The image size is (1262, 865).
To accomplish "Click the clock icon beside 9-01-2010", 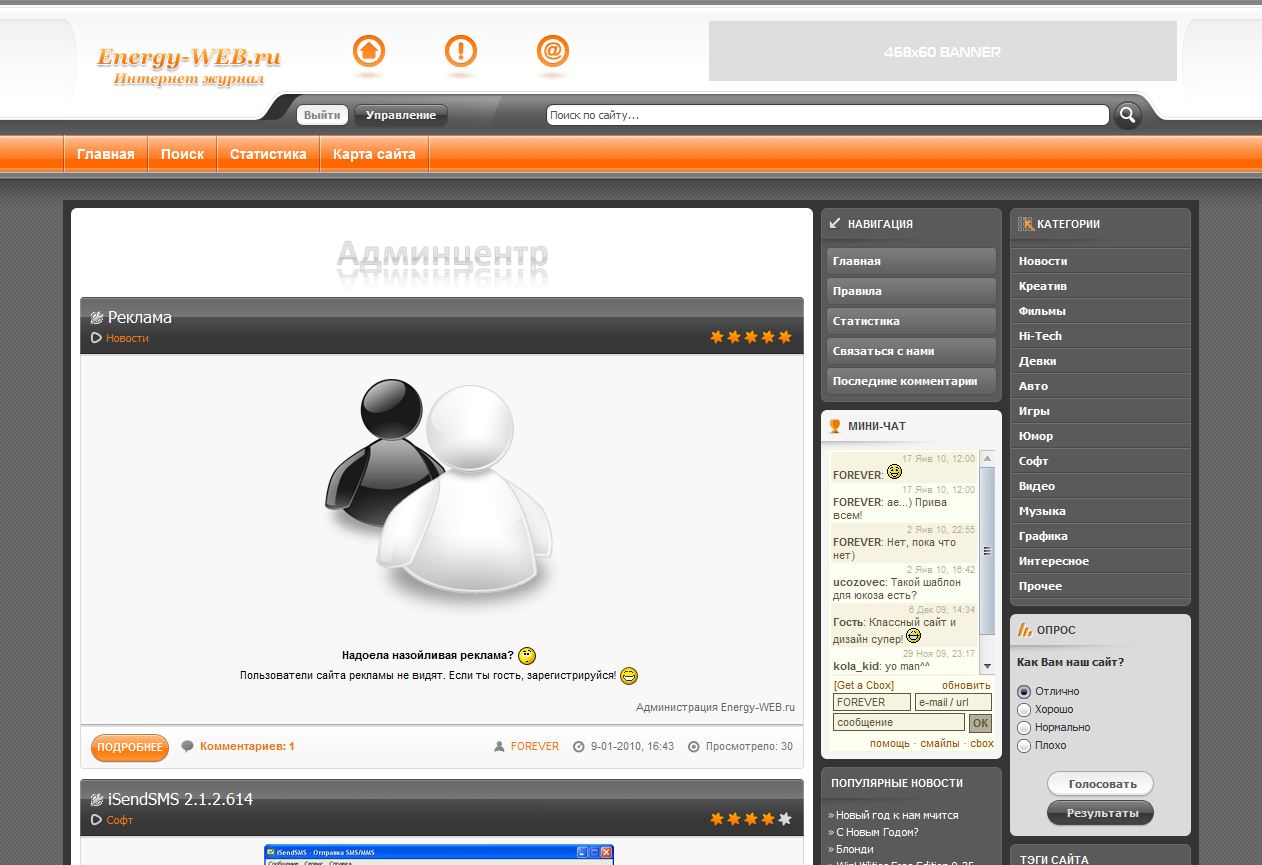I will tap(578, 746).
